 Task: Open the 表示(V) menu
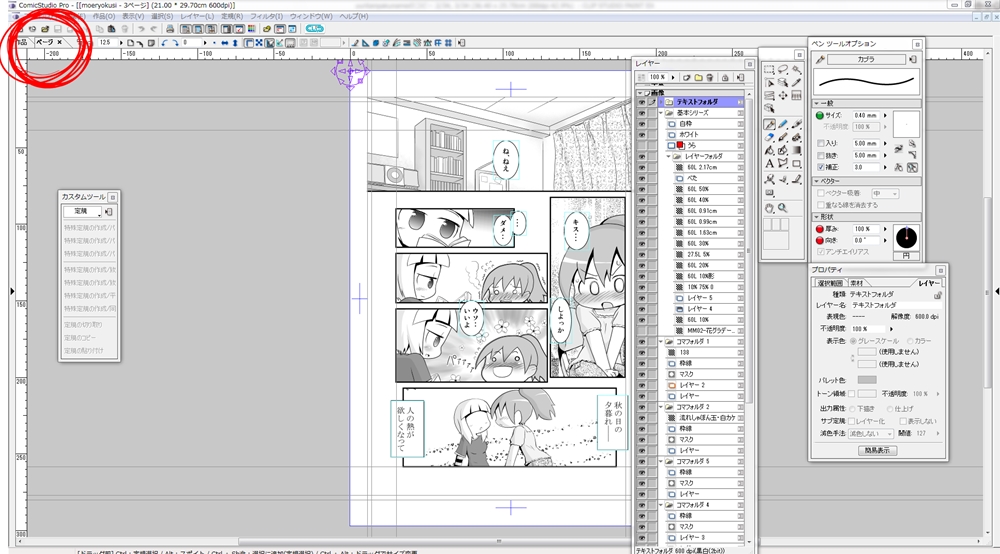[133, 16]
